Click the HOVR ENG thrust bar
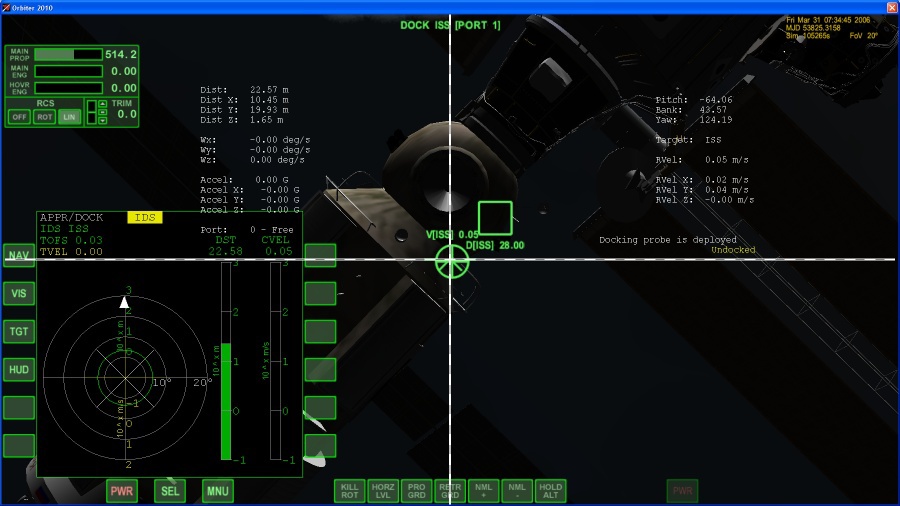Screen dimensions: 900x506 click(68, 88)
